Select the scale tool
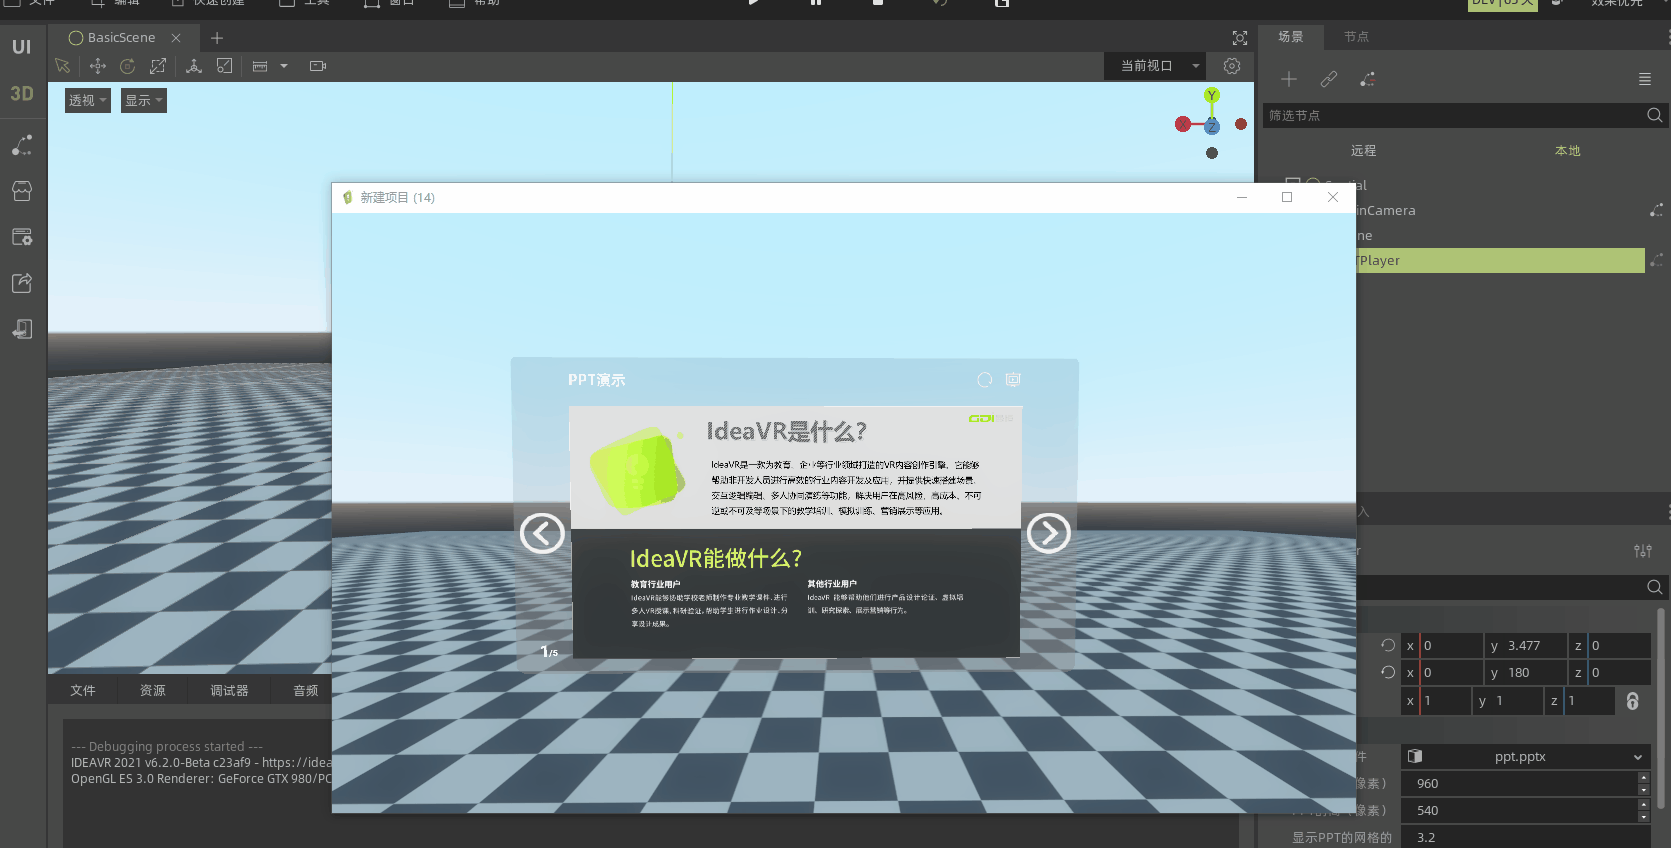Image resolution: width=1671 pixels, height=848 pixels. 158,66
